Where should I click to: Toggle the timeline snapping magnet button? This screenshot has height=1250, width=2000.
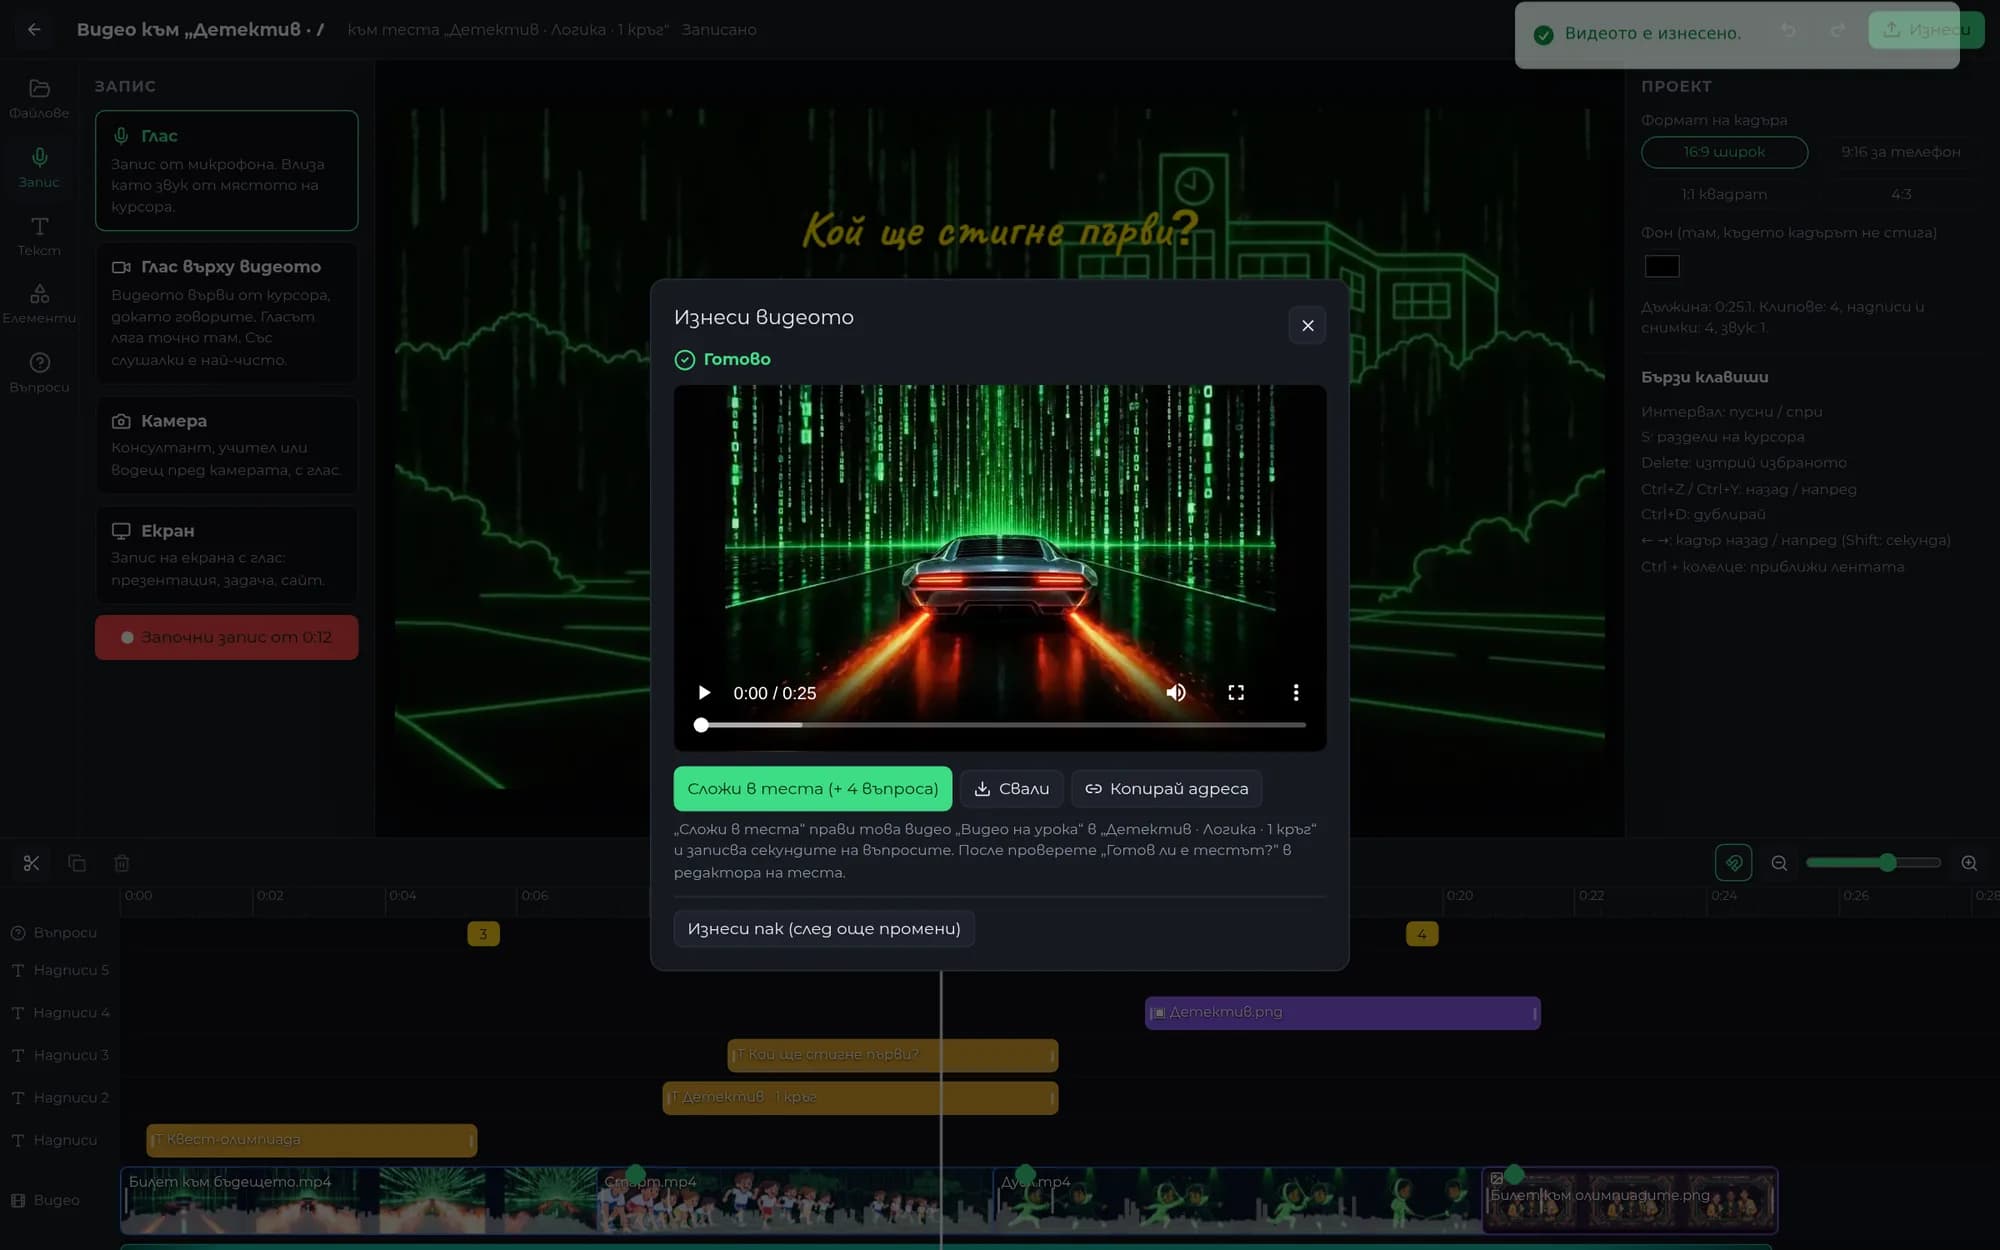pos(1733,863)
